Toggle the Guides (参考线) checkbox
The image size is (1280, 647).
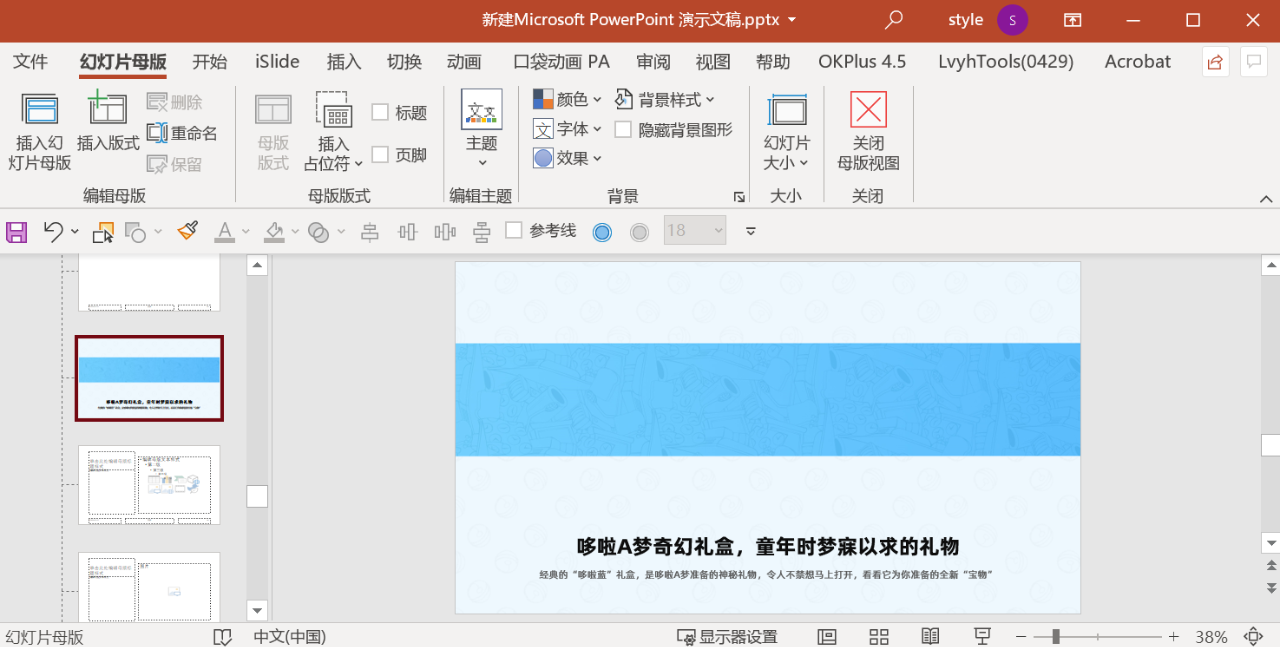tap(514, 230)
